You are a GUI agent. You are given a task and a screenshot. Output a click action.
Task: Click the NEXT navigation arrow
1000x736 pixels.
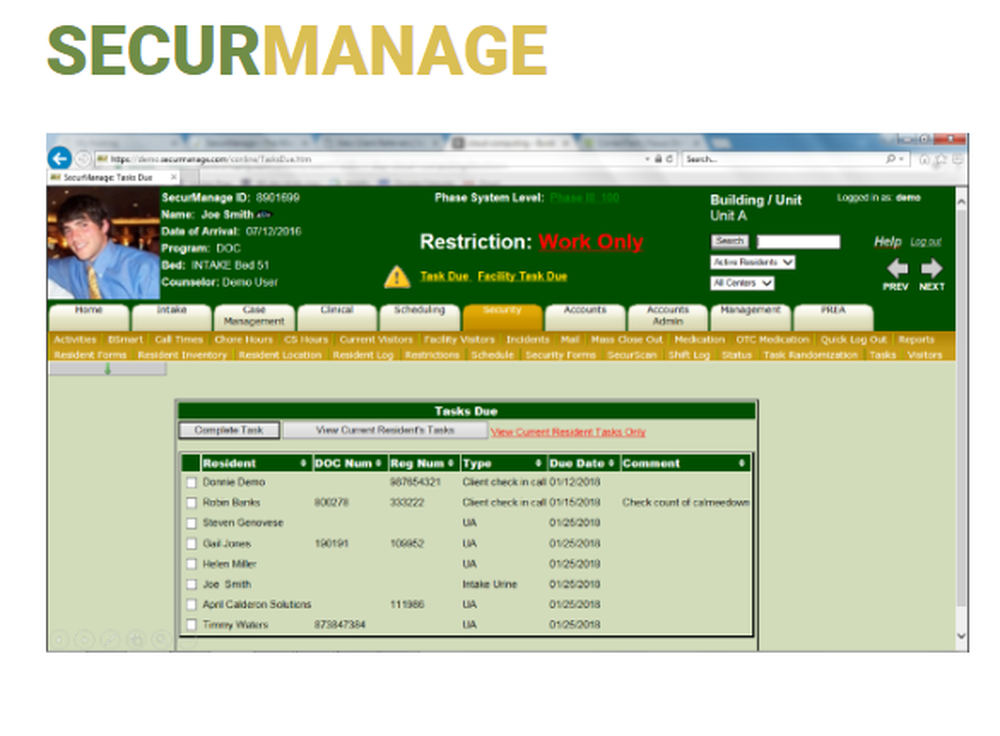click(931, 267)
